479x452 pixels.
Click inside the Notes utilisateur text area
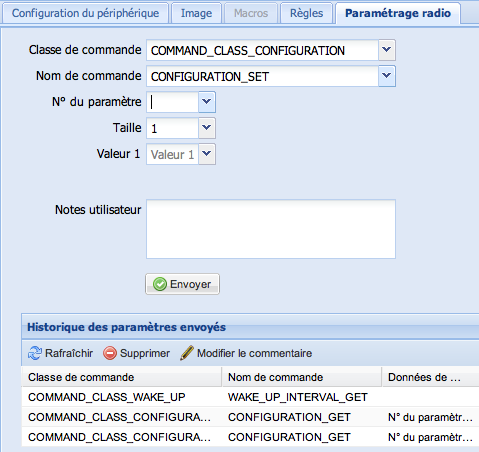click(271, 229)
